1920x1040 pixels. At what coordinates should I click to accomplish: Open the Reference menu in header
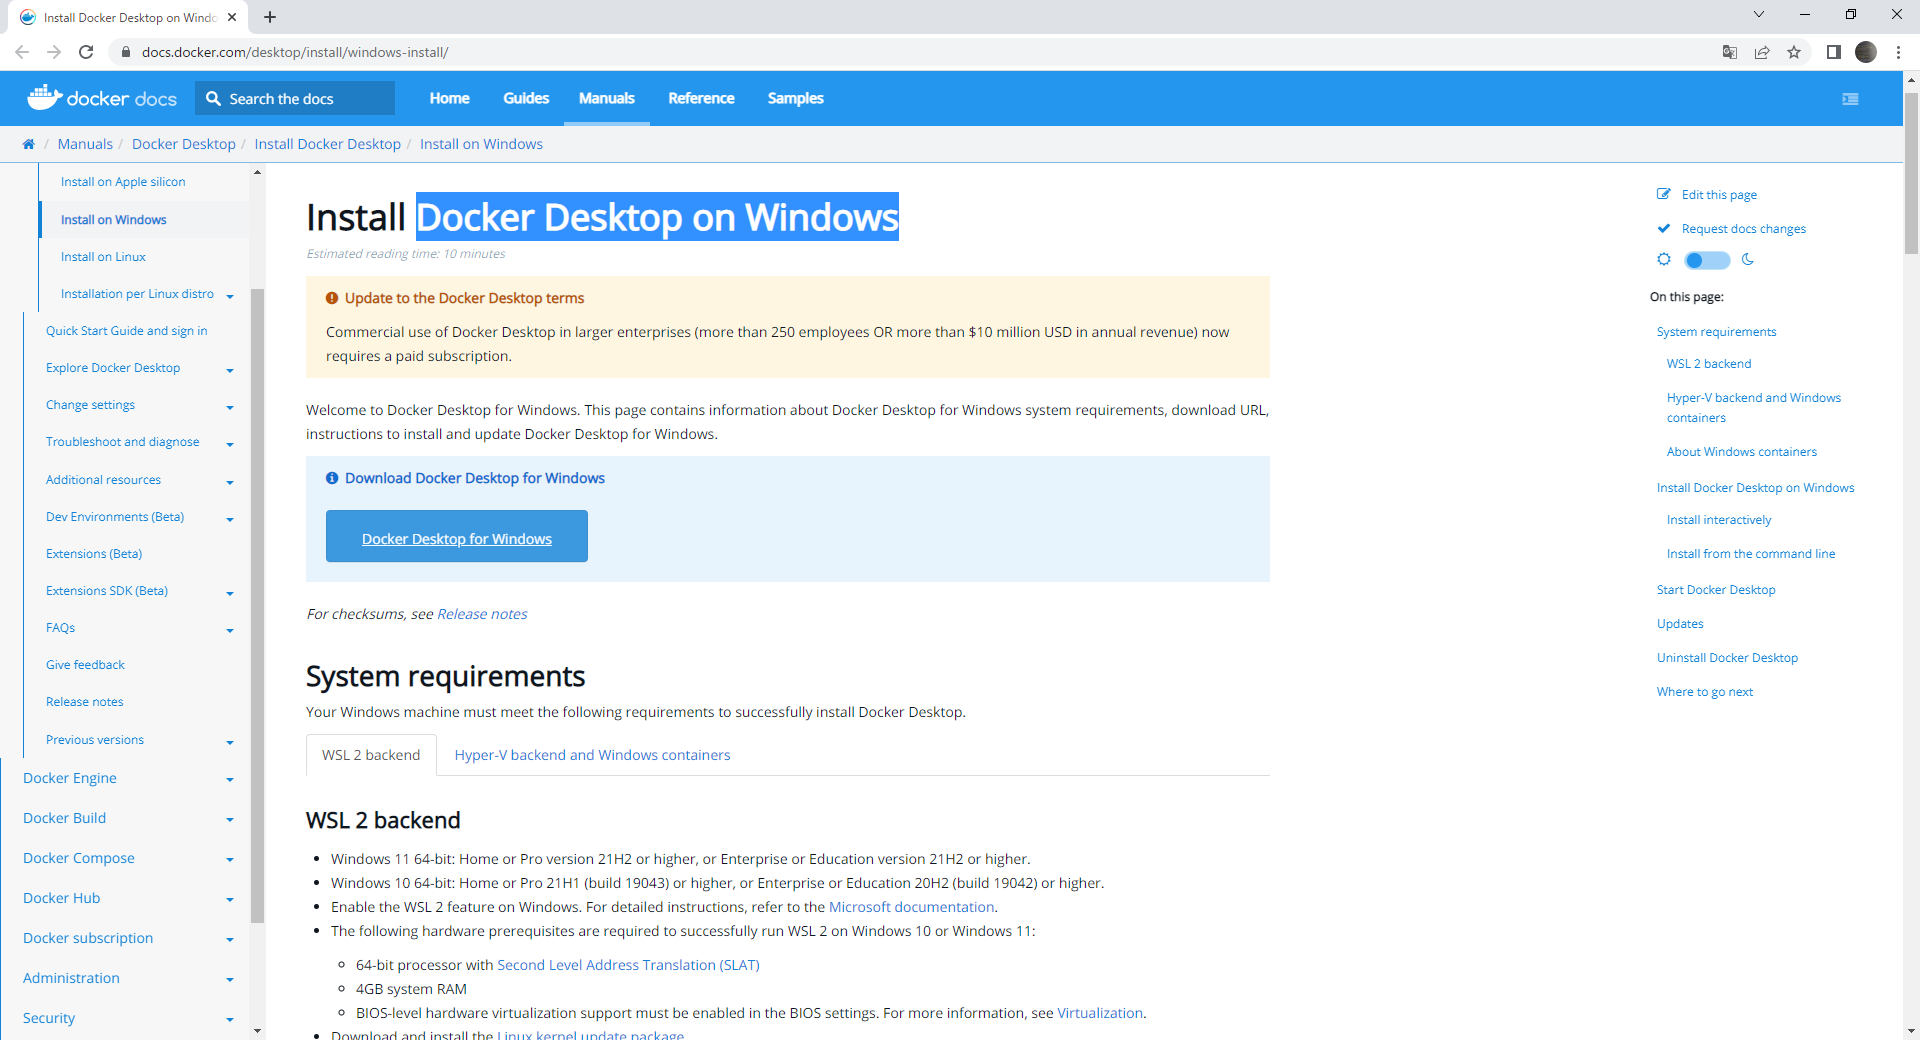[x=701, y=98]
